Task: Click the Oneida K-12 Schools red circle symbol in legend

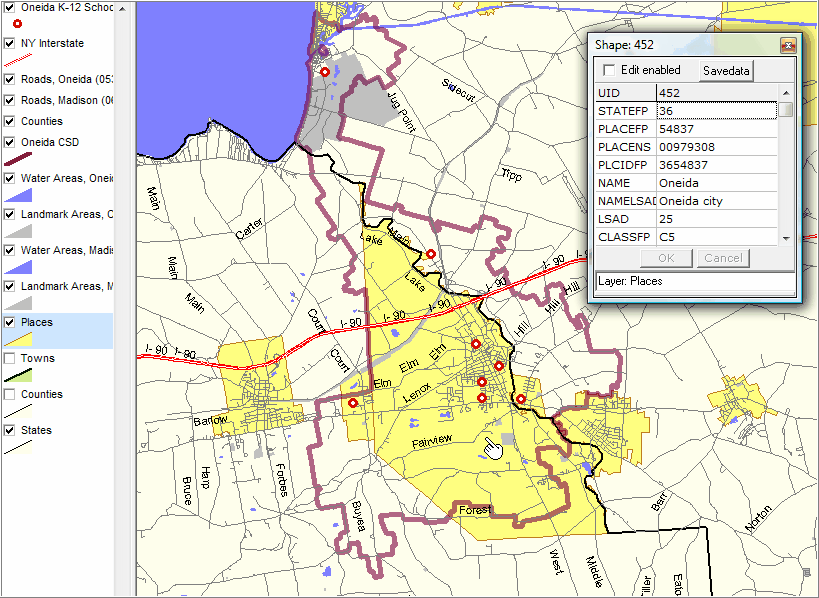Action: (x=17, y=23)
